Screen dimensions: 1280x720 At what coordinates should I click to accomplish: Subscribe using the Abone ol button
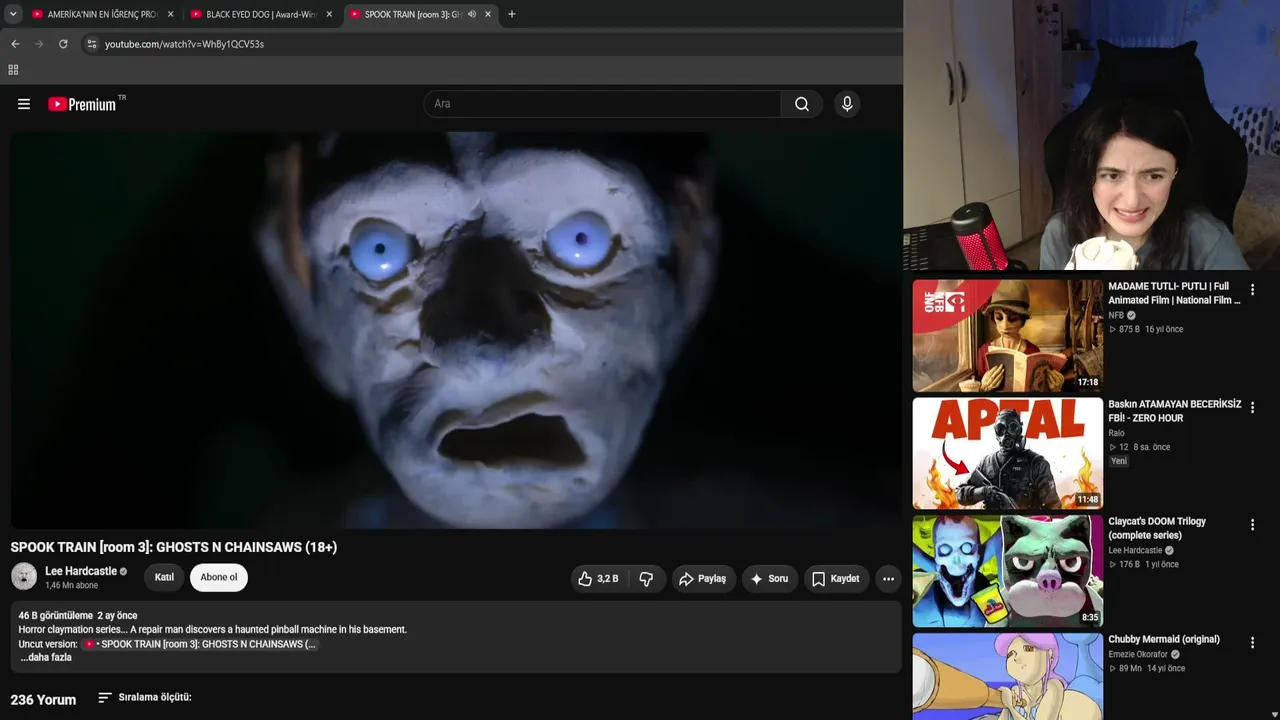point(219,577)
